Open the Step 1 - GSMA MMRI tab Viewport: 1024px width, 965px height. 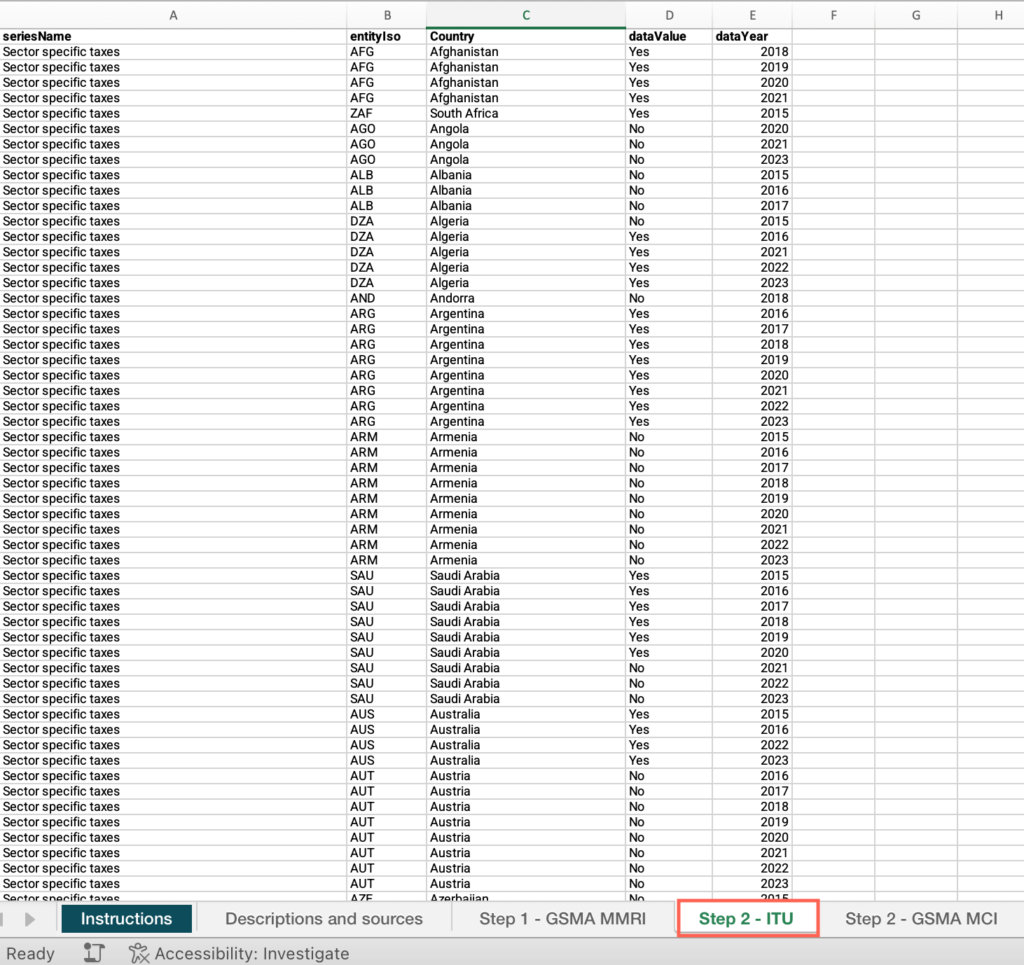tap(562, 919)
